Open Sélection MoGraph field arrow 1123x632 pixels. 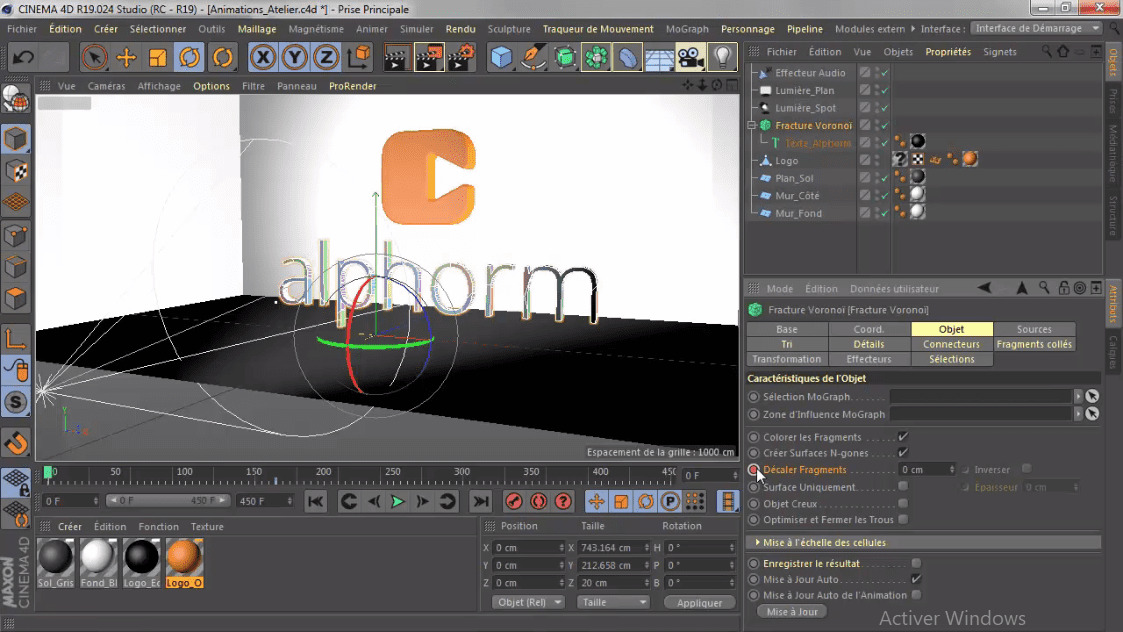[1078, 396]
